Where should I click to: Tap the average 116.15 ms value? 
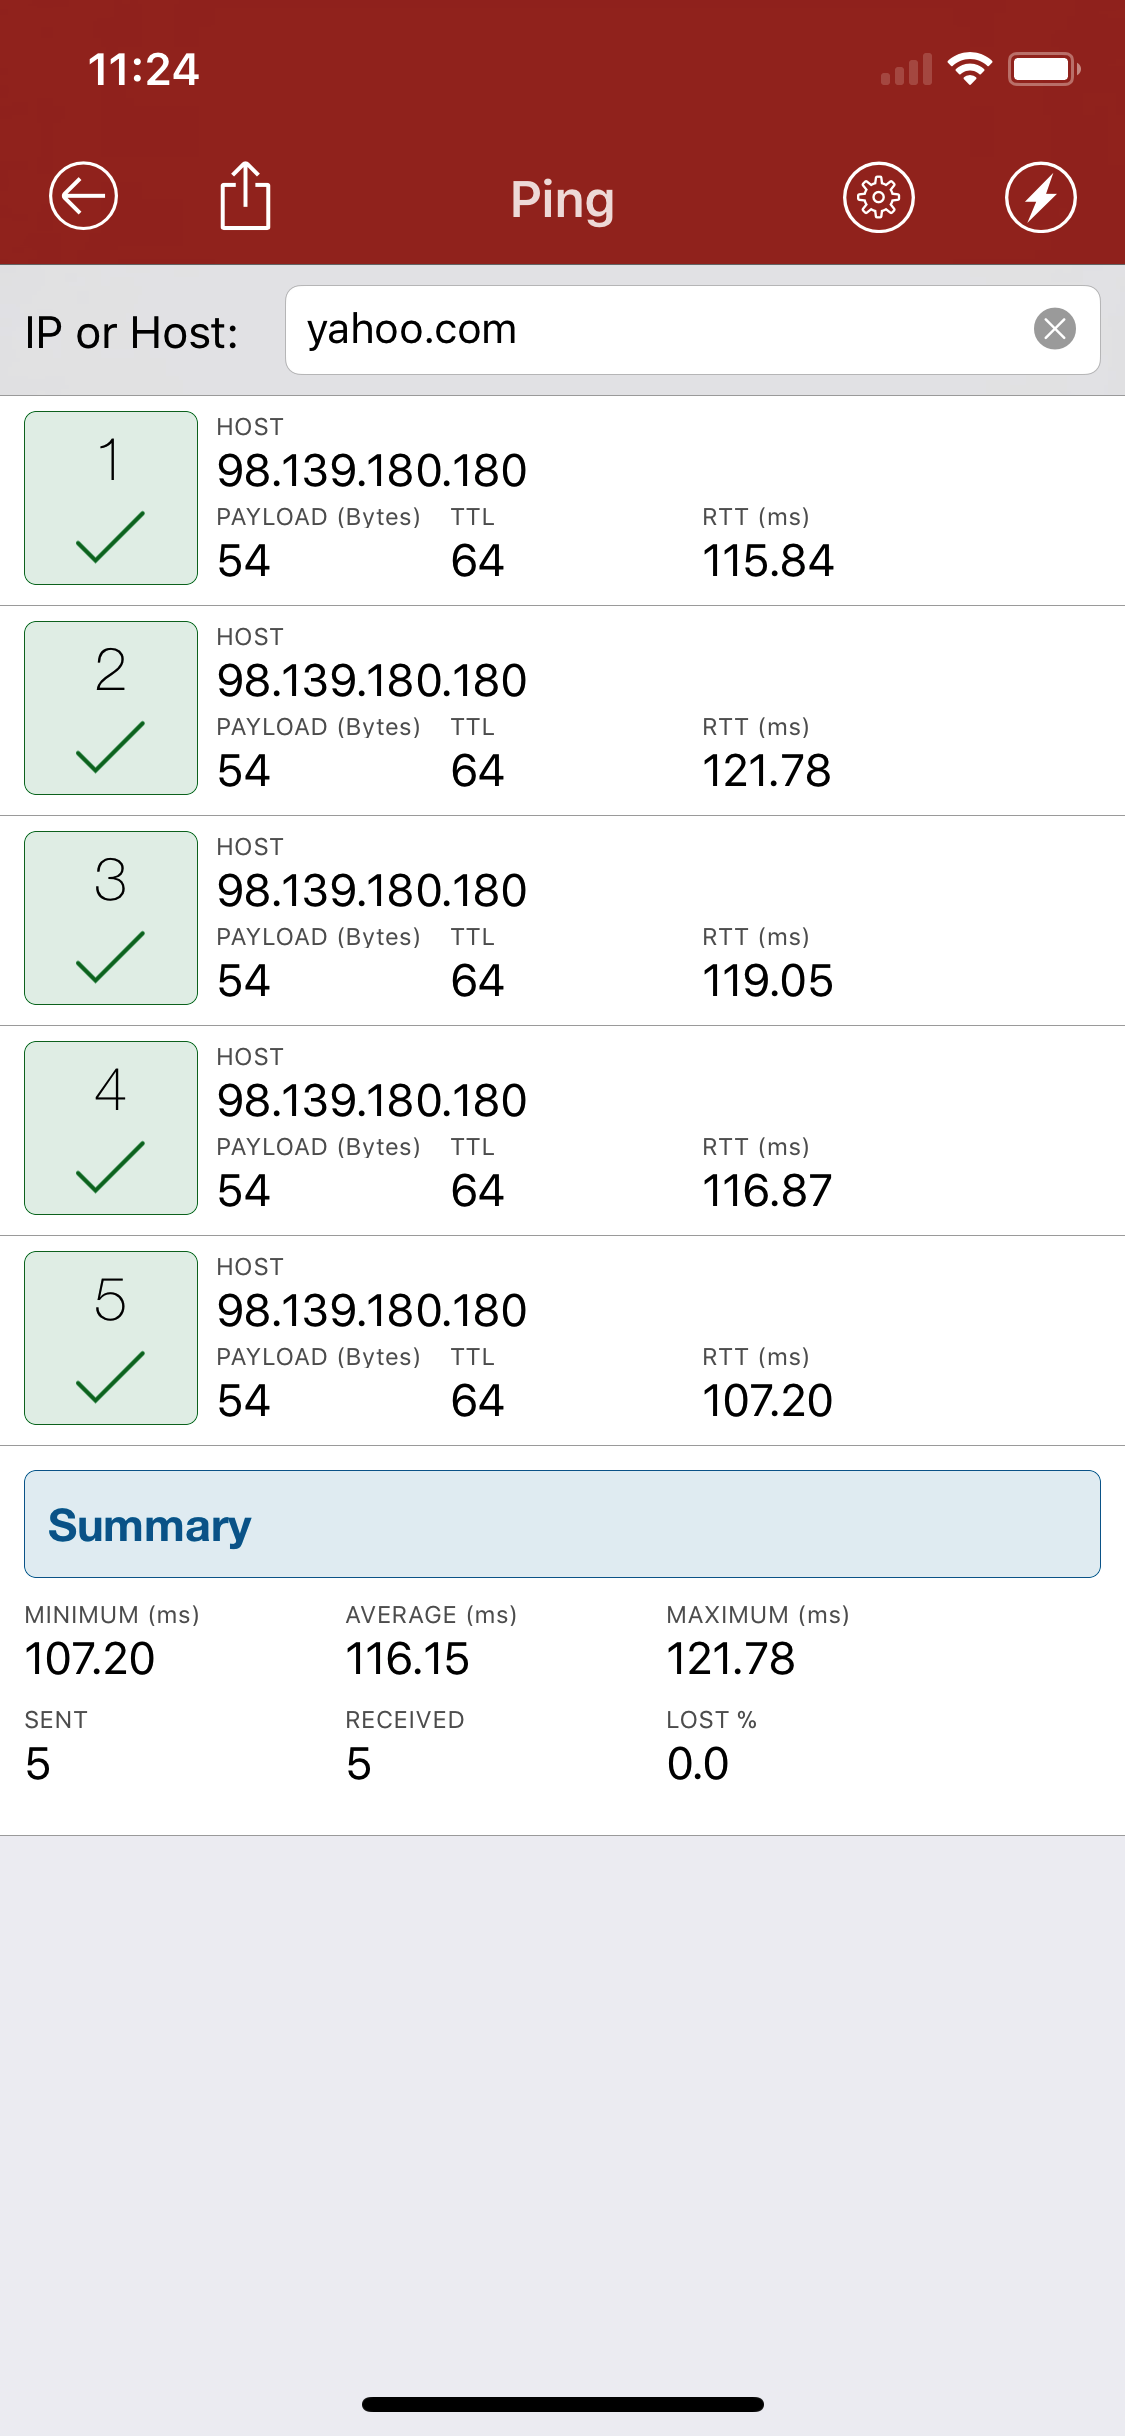point(407,1659)
